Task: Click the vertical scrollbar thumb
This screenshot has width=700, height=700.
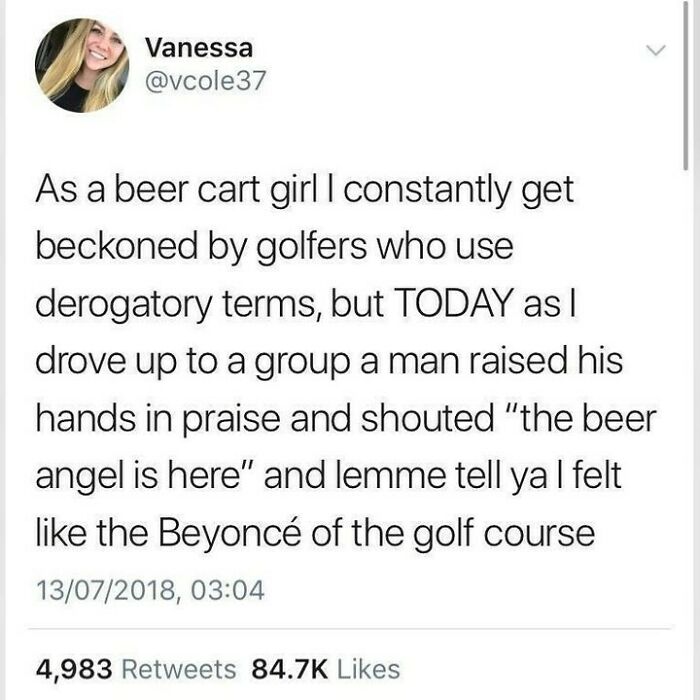Action: click(685, 85)
